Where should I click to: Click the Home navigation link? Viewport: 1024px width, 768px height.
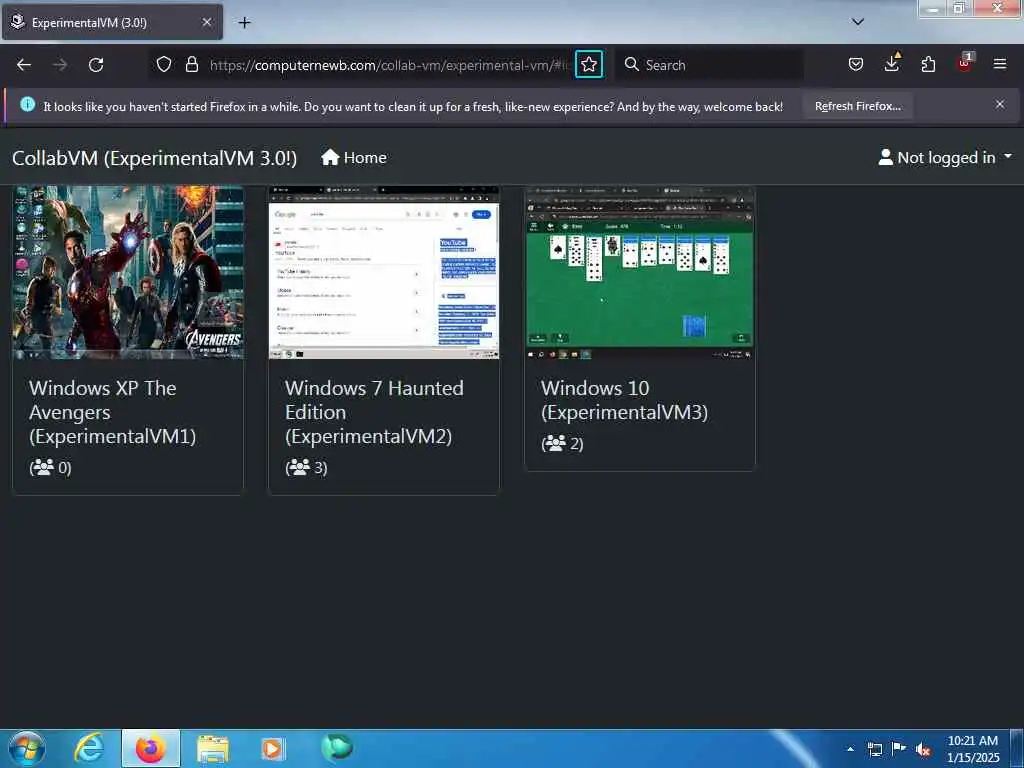(x=354, y=157)
